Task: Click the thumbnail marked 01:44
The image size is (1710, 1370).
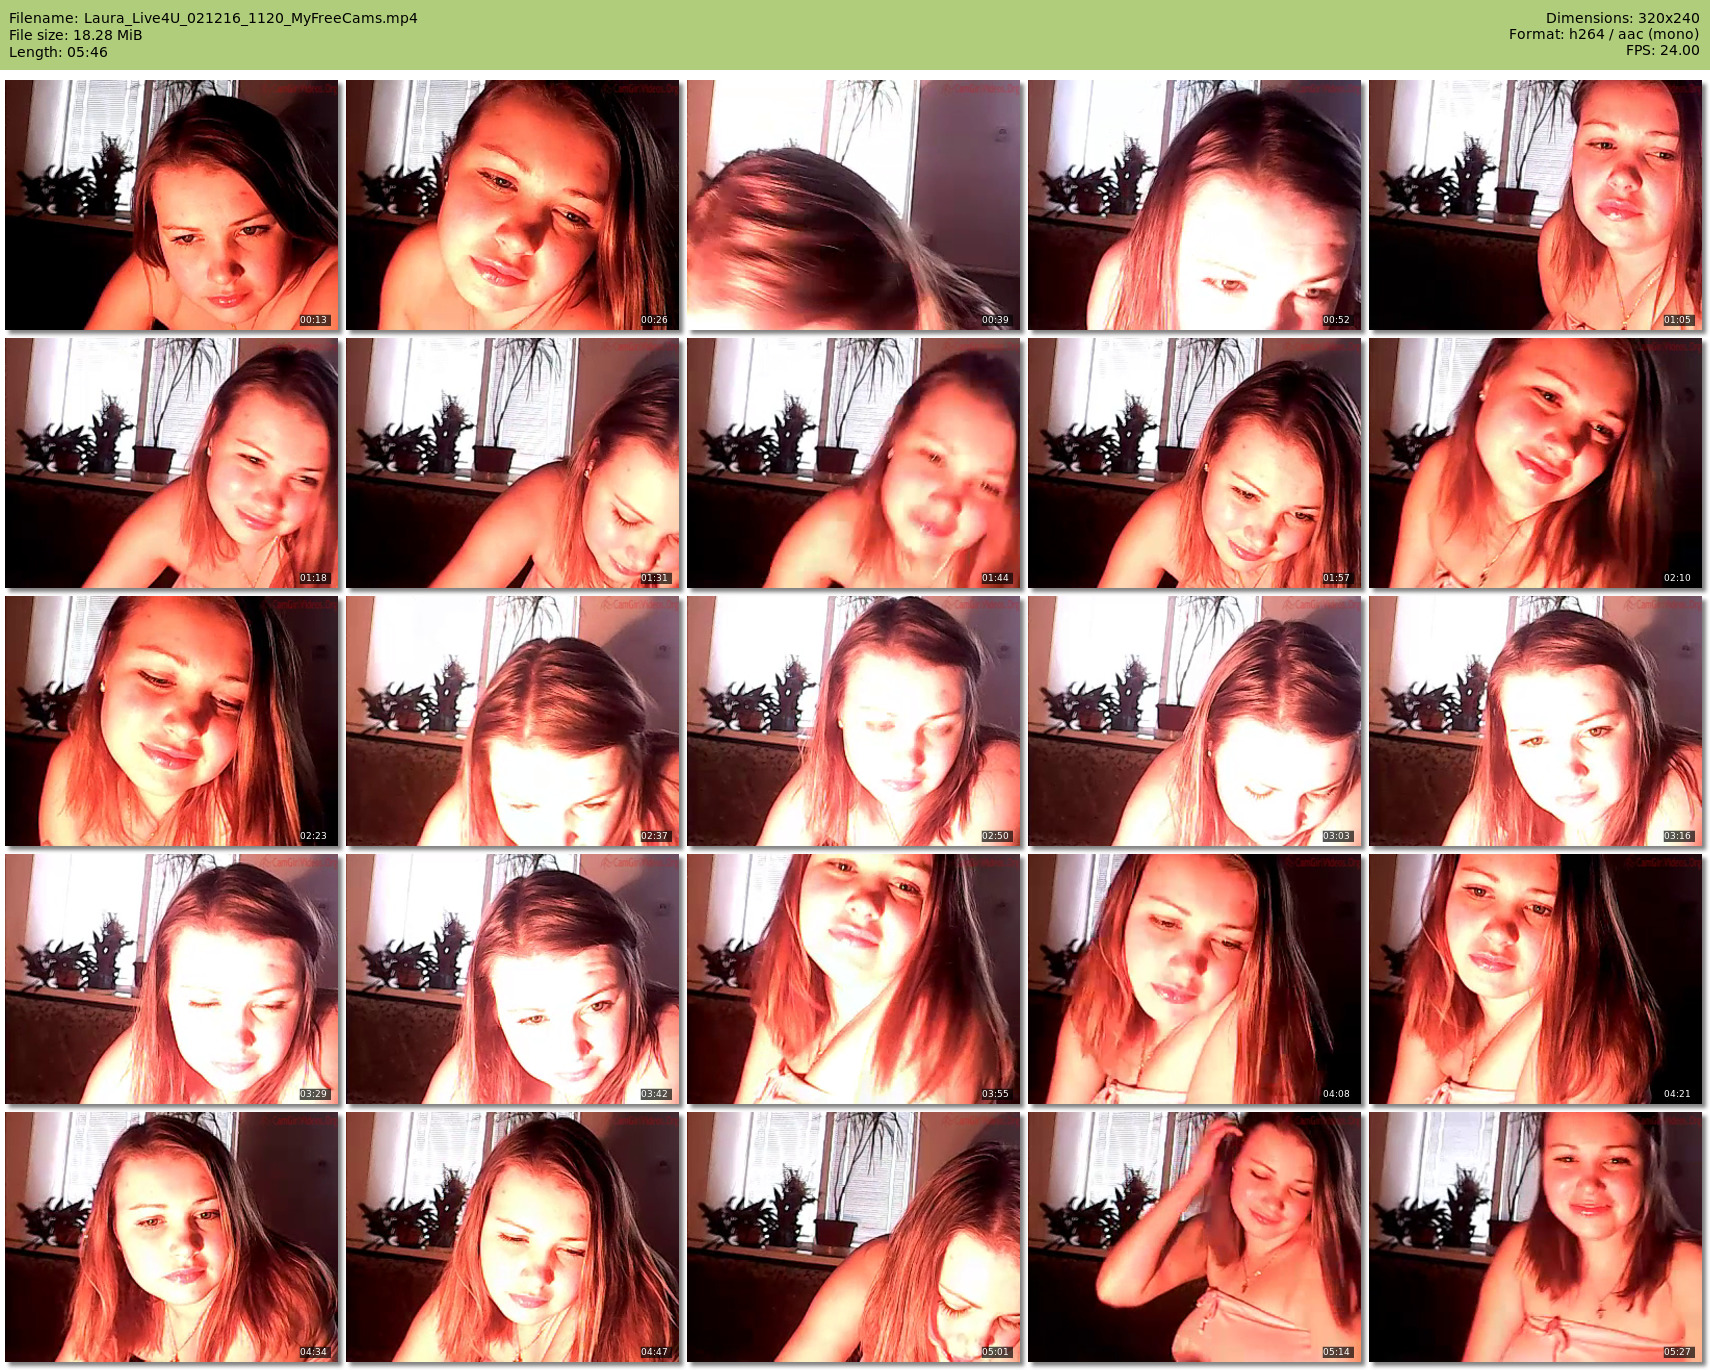Action: (x=853, y=463)
